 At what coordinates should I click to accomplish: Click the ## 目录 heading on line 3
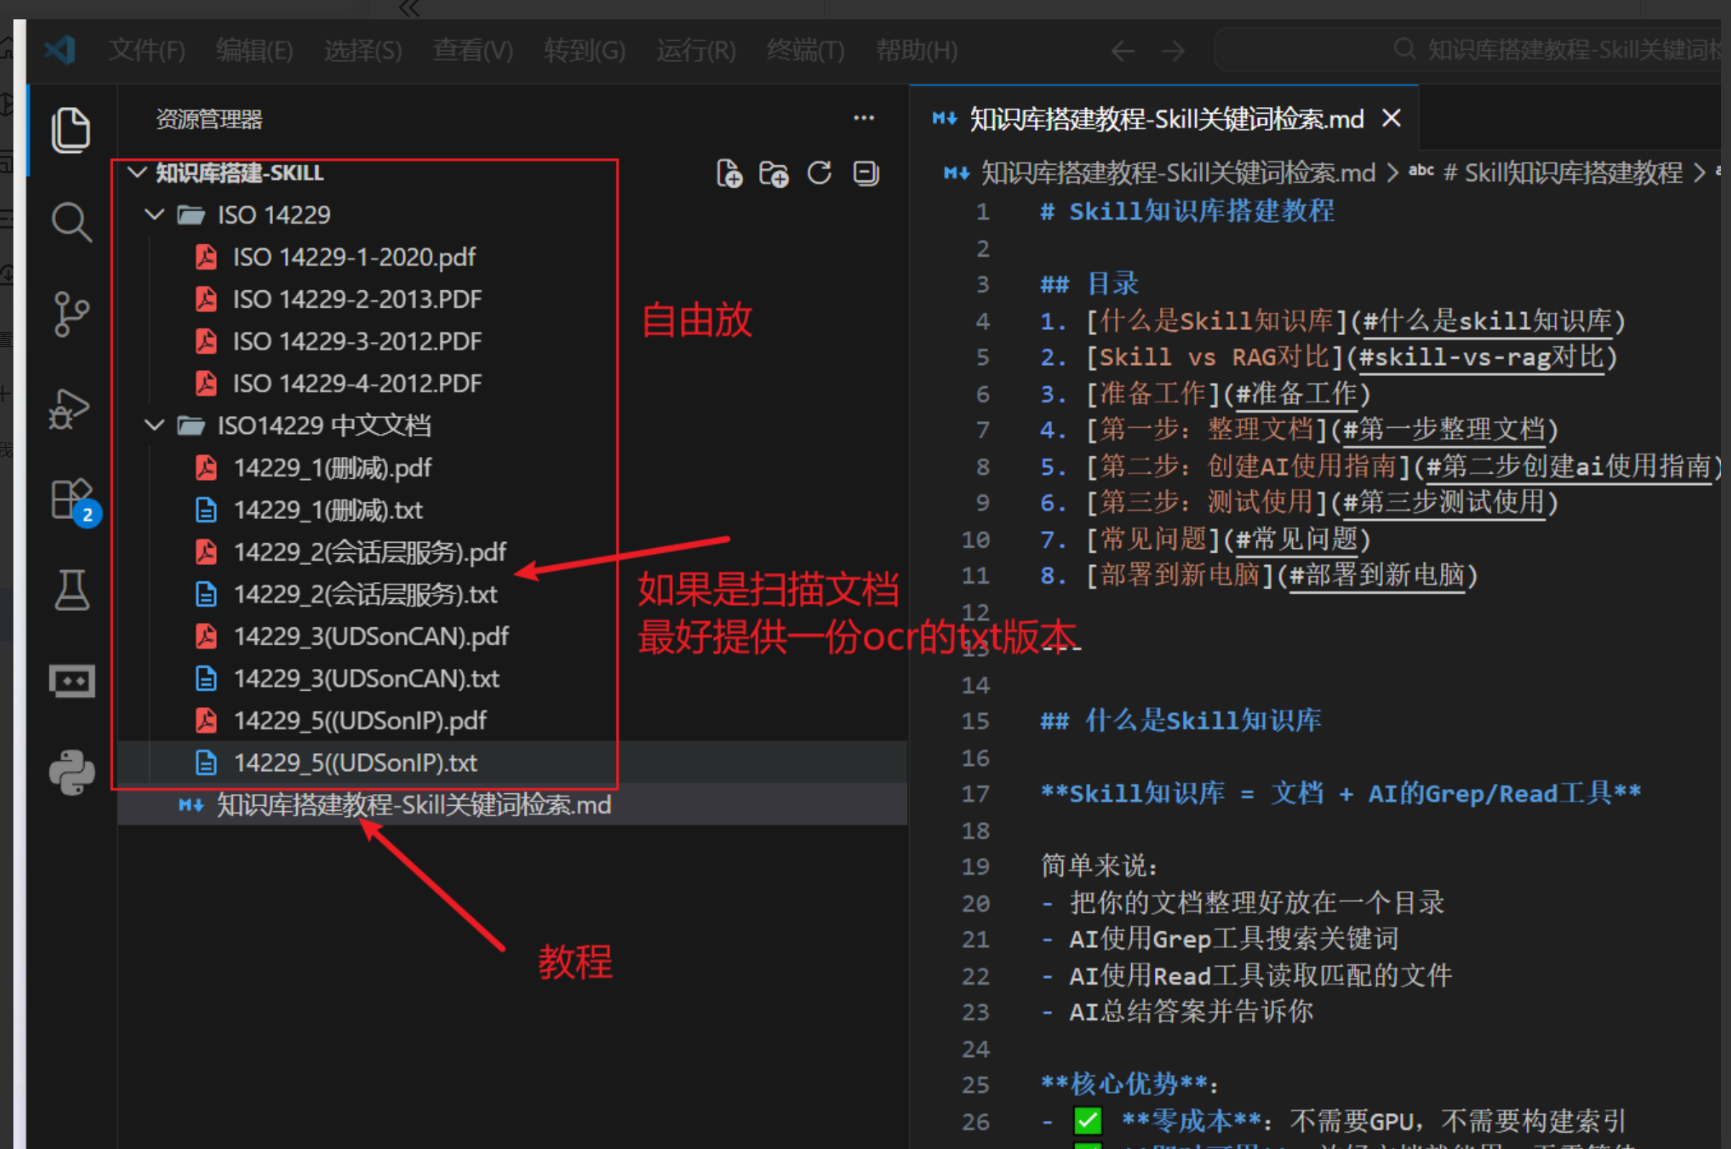coord(1089,284)
